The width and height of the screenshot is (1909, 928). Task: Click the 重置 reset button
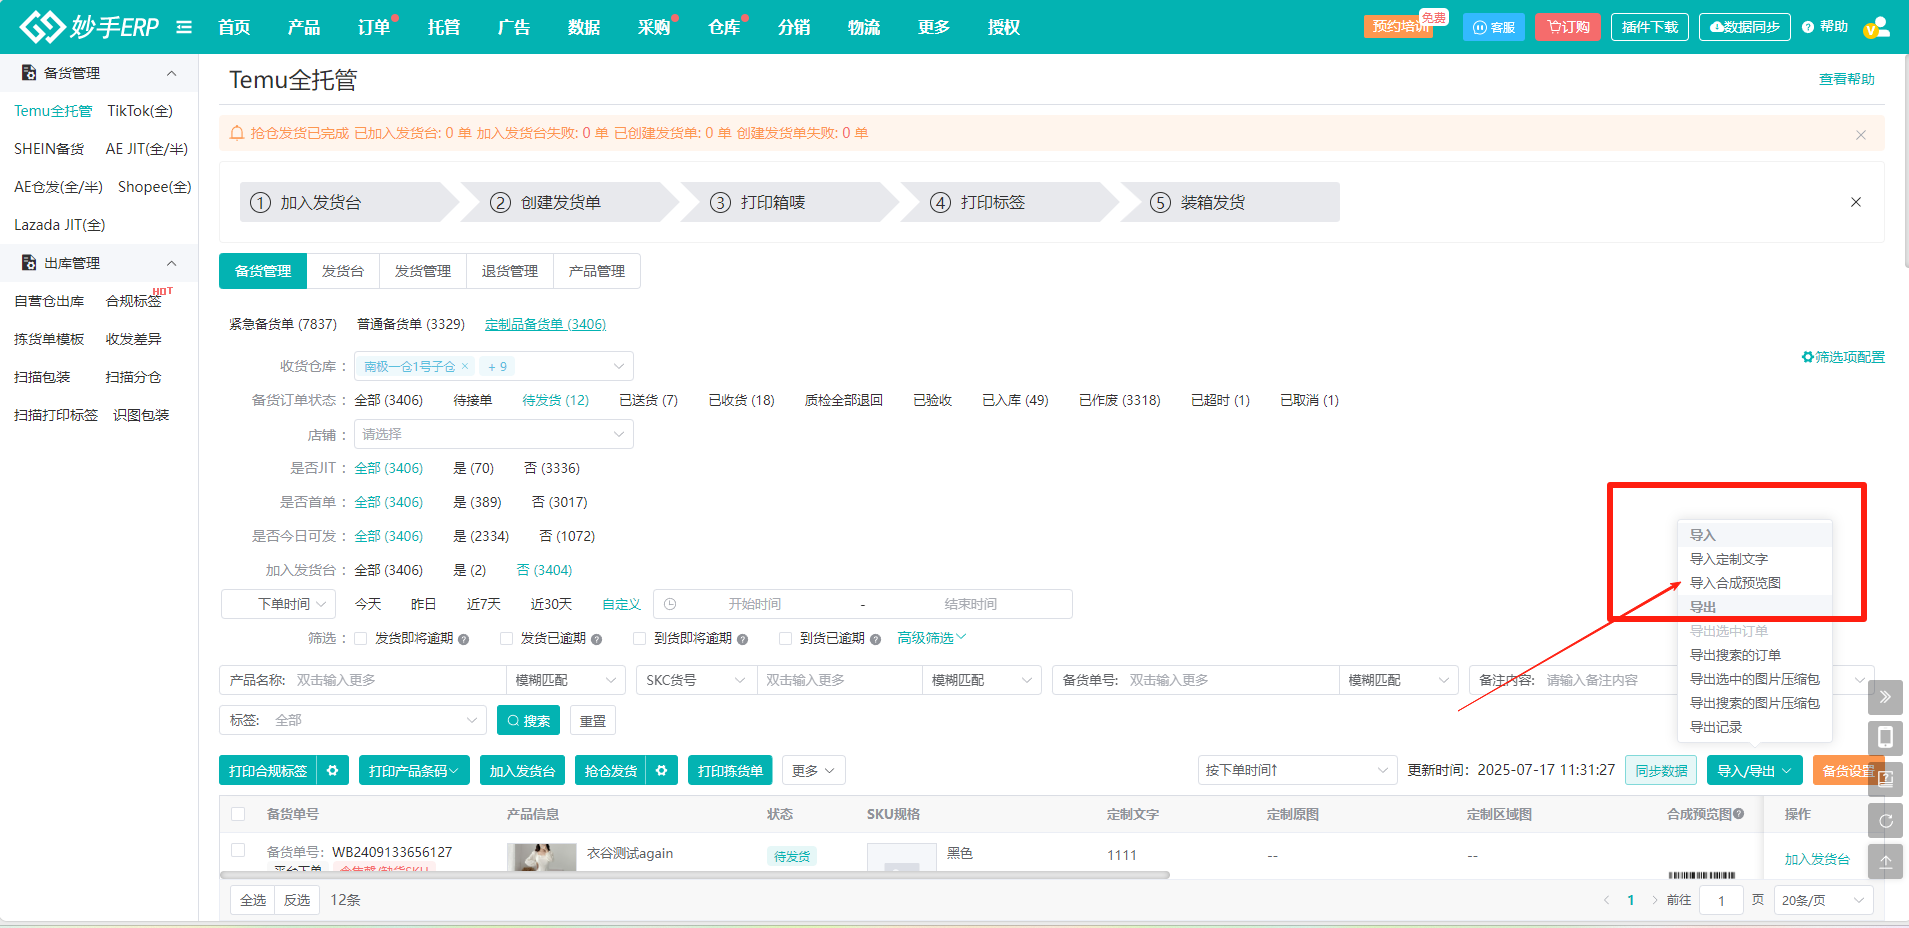(x=593, y=720)
